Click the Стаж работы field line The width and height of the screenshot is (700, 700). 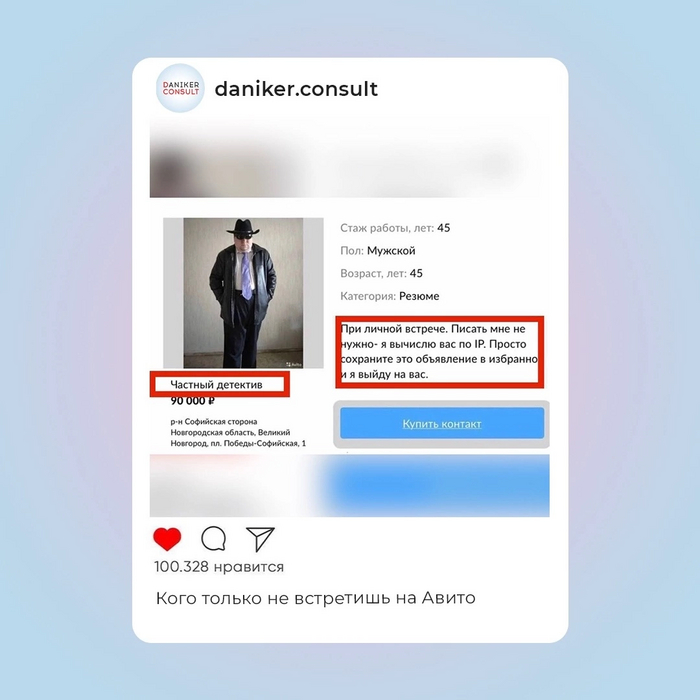pyautogui.click(x=395, y=228)
